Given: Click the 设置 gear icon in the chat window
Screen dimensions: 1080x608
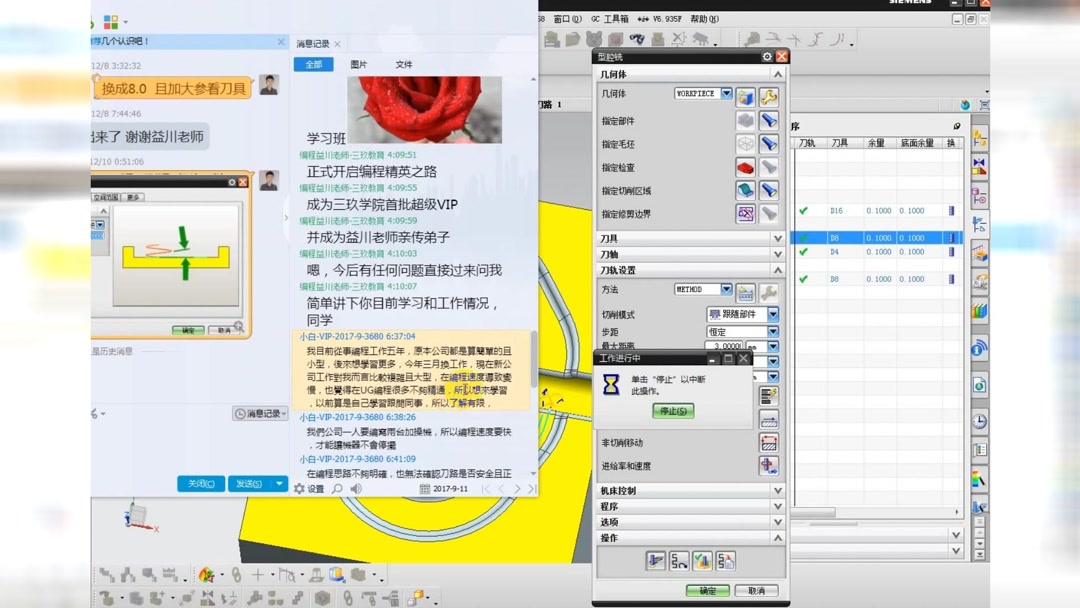Looking at the screenshot, I should [298, 489].
